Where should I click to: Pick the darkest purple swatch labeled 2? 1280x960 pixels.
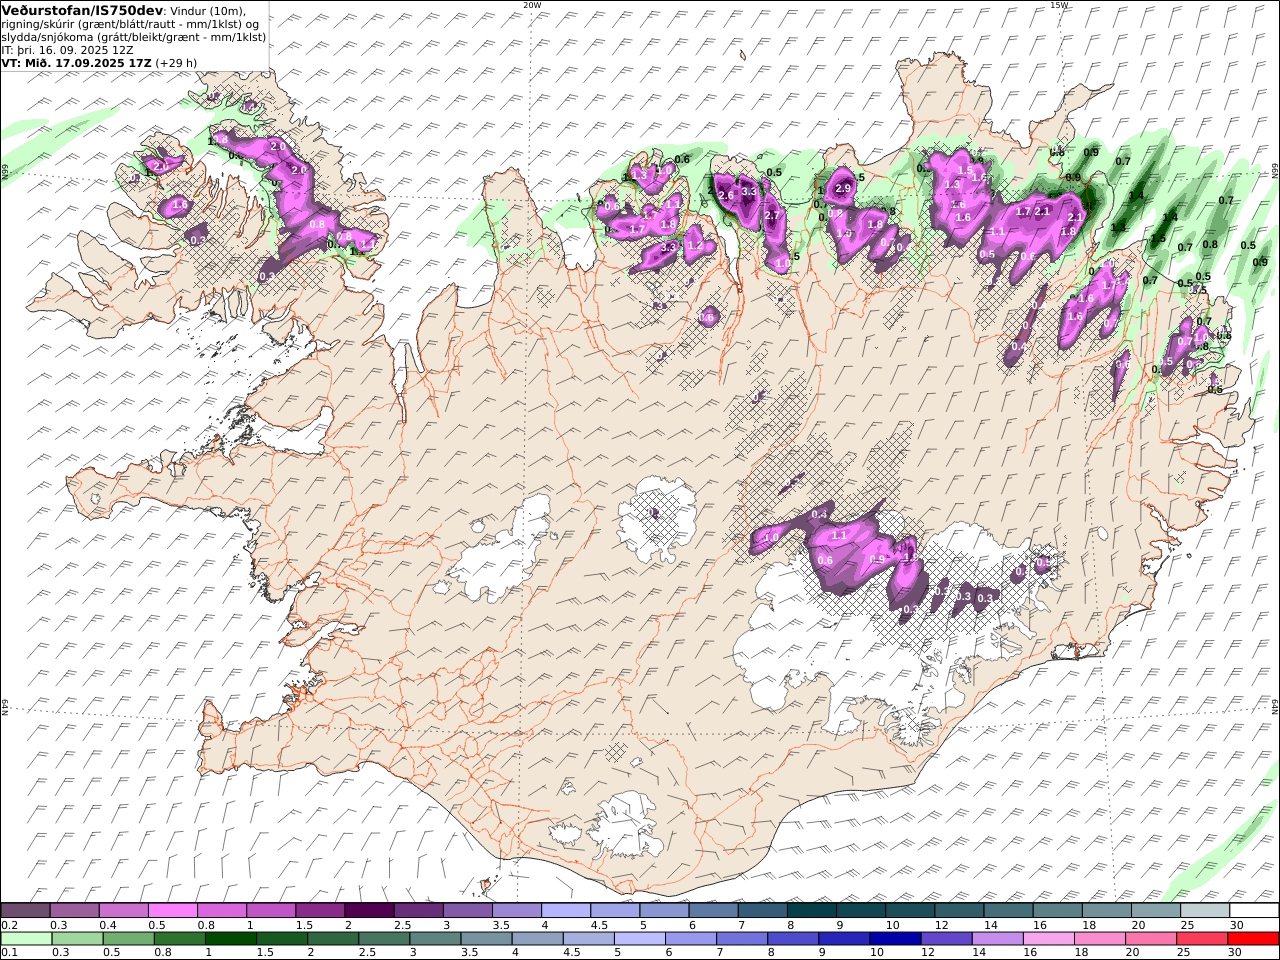coord(368,911)
